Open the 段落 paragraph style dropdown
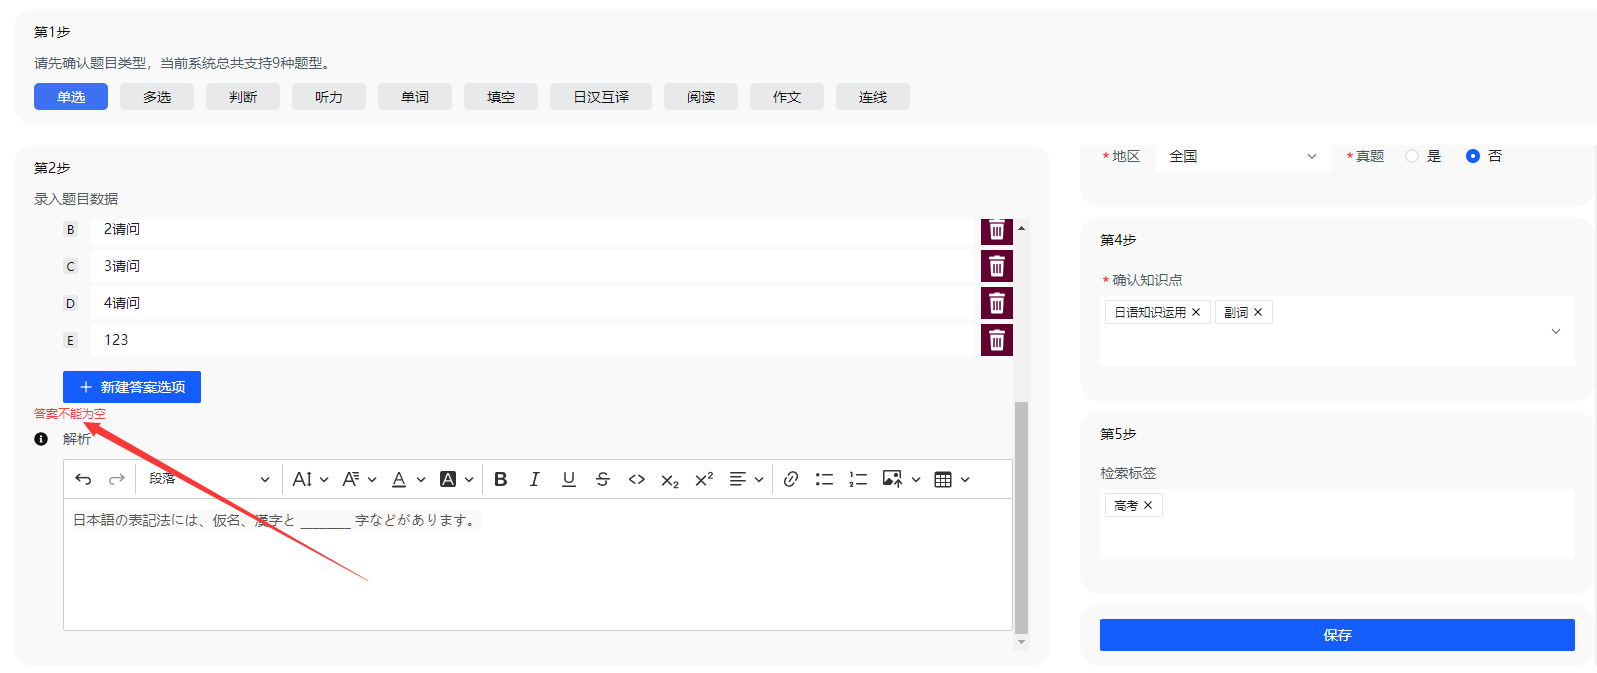 click(x=208, y=480)
